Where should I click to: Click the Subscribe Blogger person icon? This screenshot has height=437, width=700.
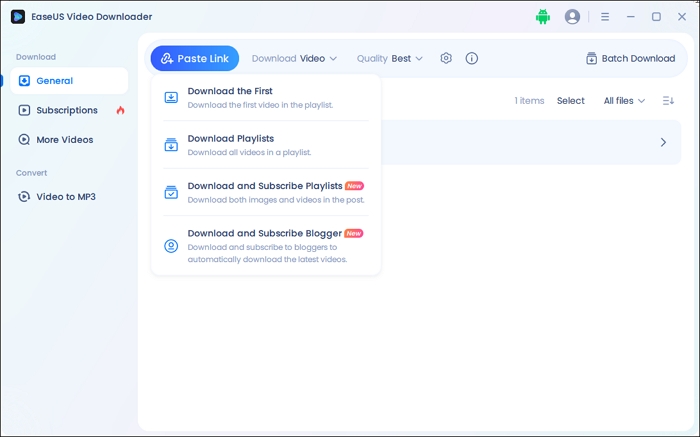171,246
